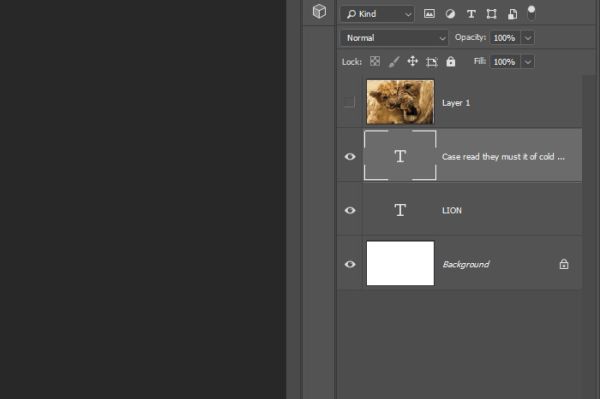Filter layers by smart object icon

(x=512, y=14)
